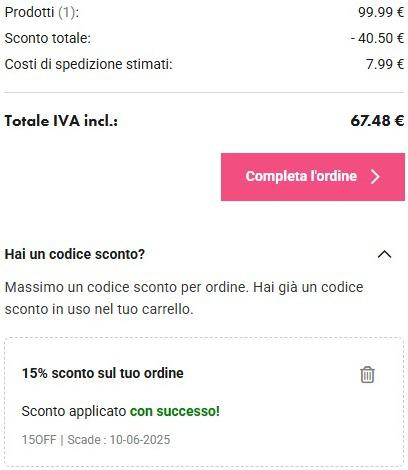The height and width of the screenshot is (470, 408).
Task: Click the 7.99 € shipping cost
Action: (385, 64)
